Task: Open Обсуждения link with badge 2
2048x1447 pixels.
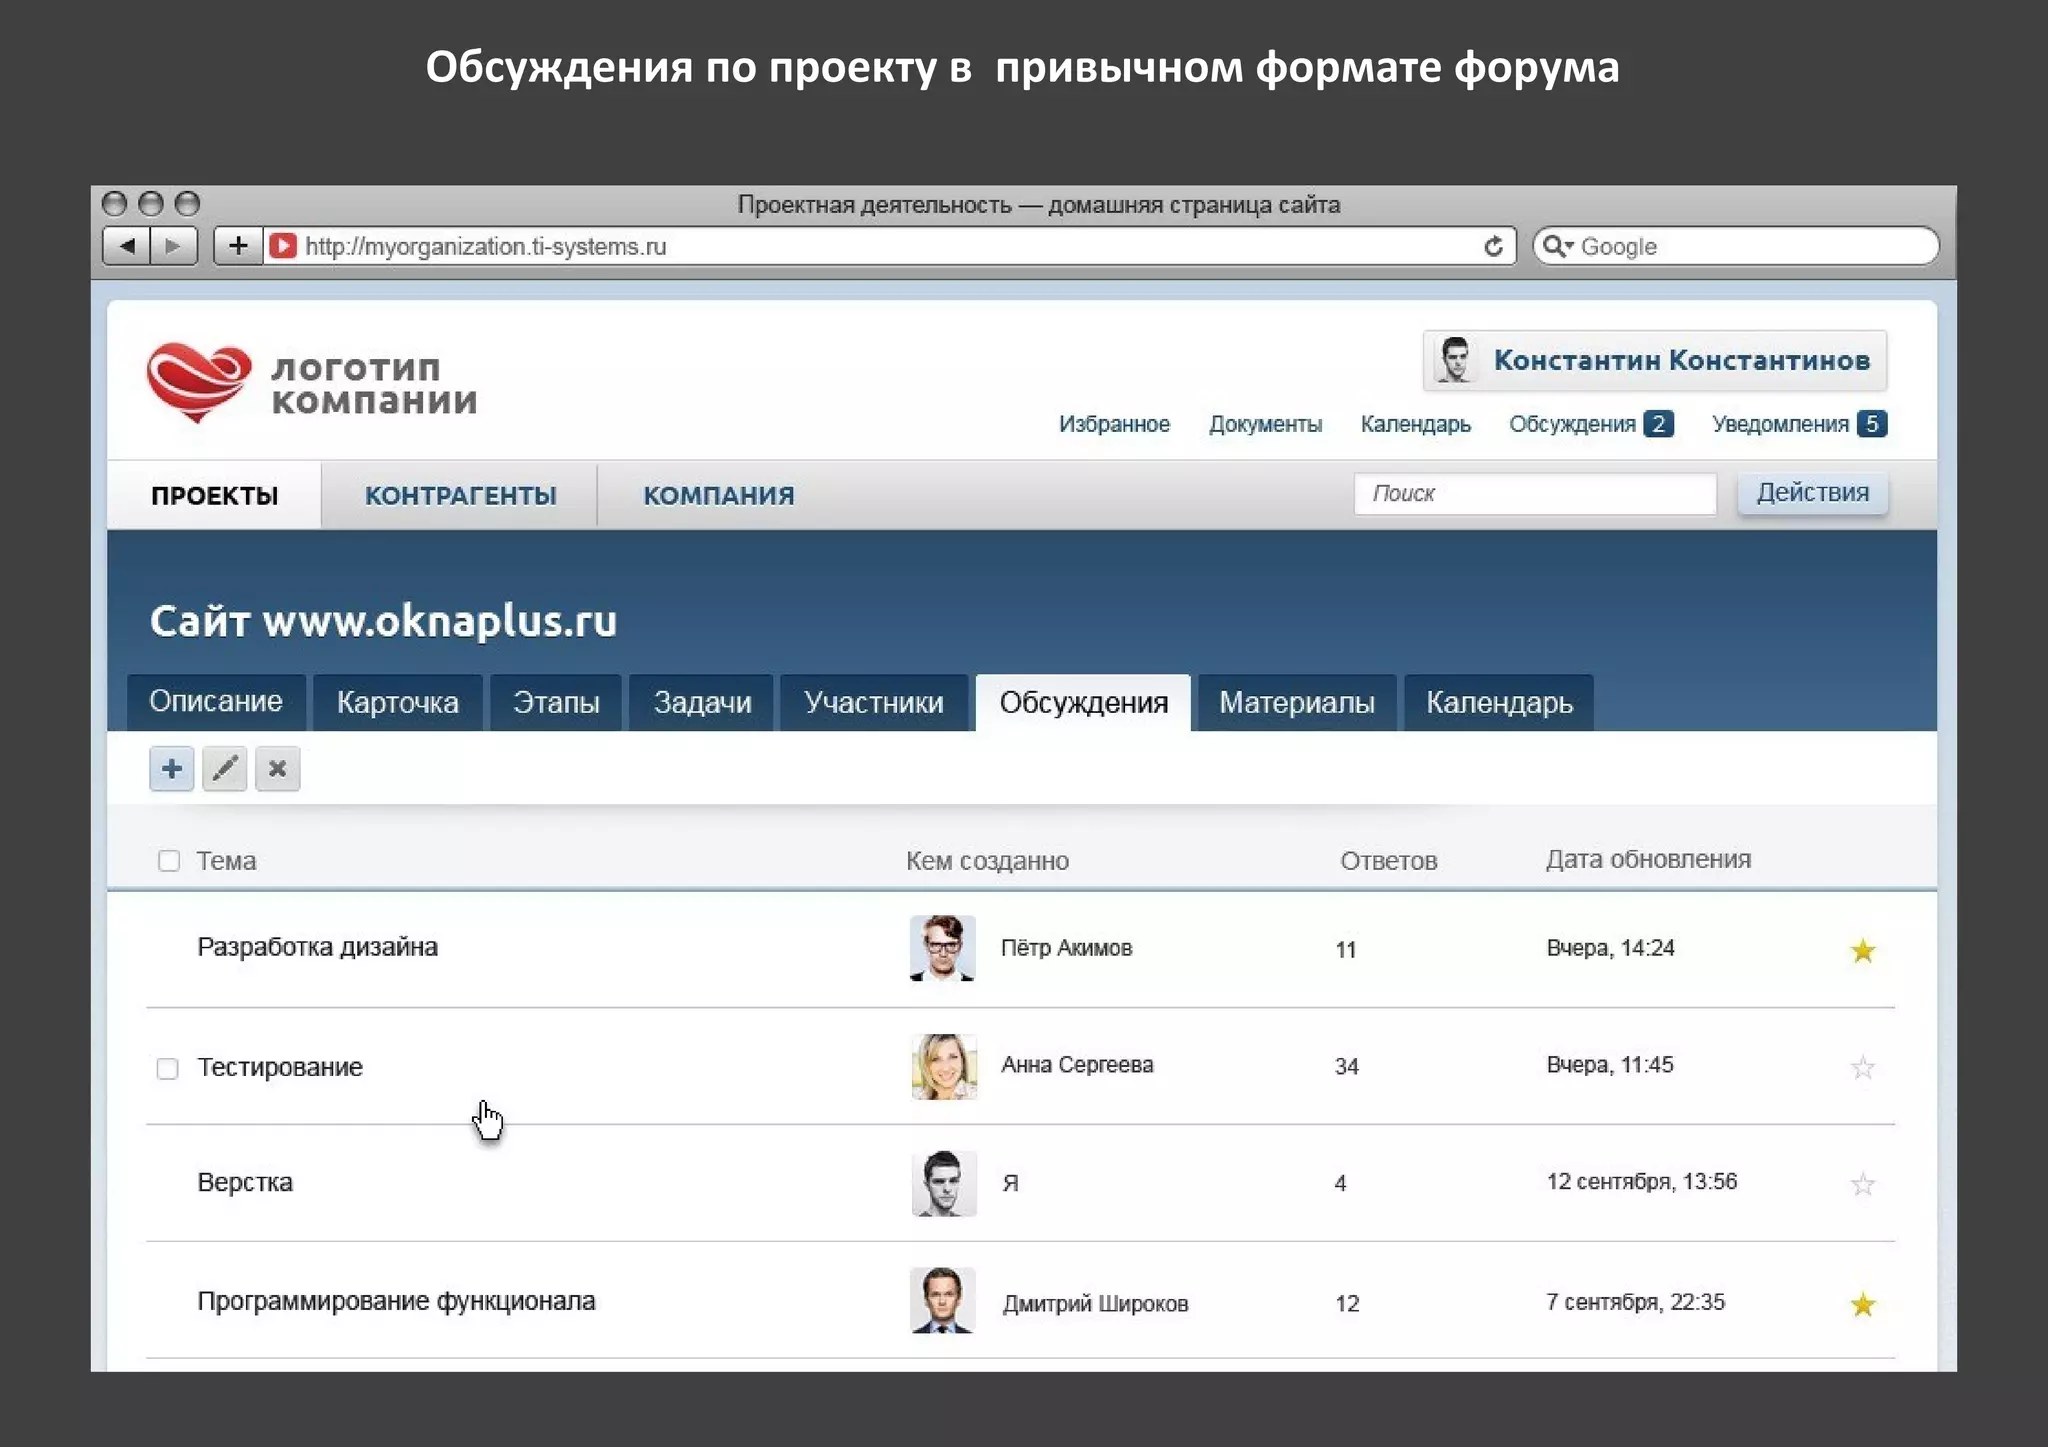Action: [1590, 424]
